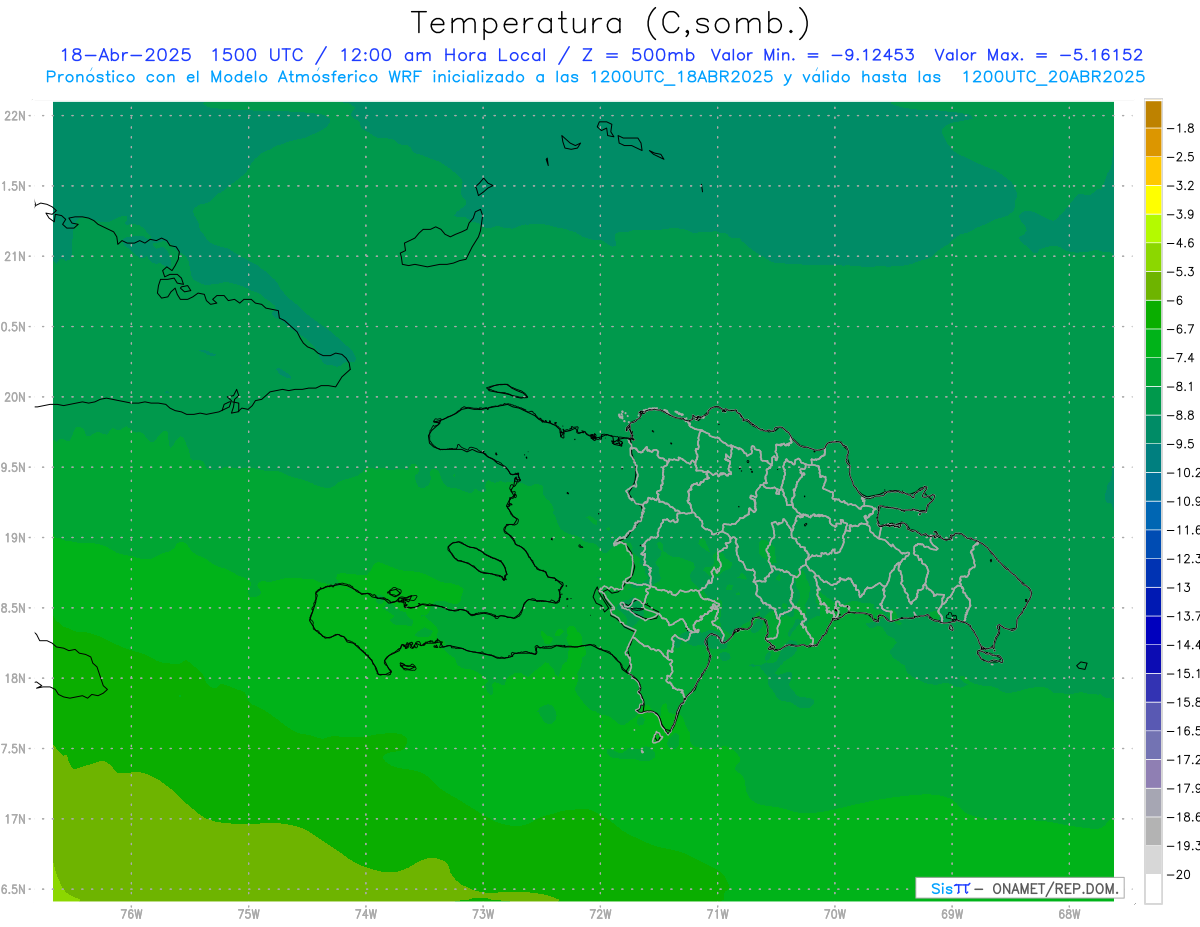This screenshot has width=1200, height=927.
Task: Click the ONAMET/REP.DOM. credit box
Action: click(x=1019, y=888)
